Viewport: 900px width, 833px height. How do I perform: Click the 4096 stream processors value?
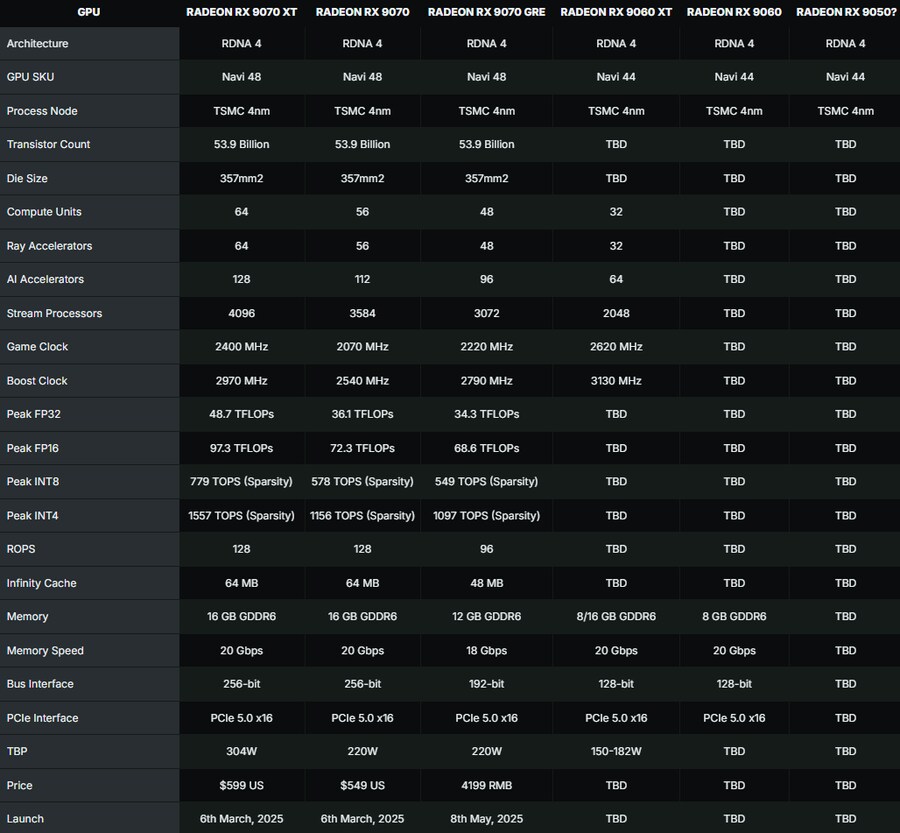point(241,313)
